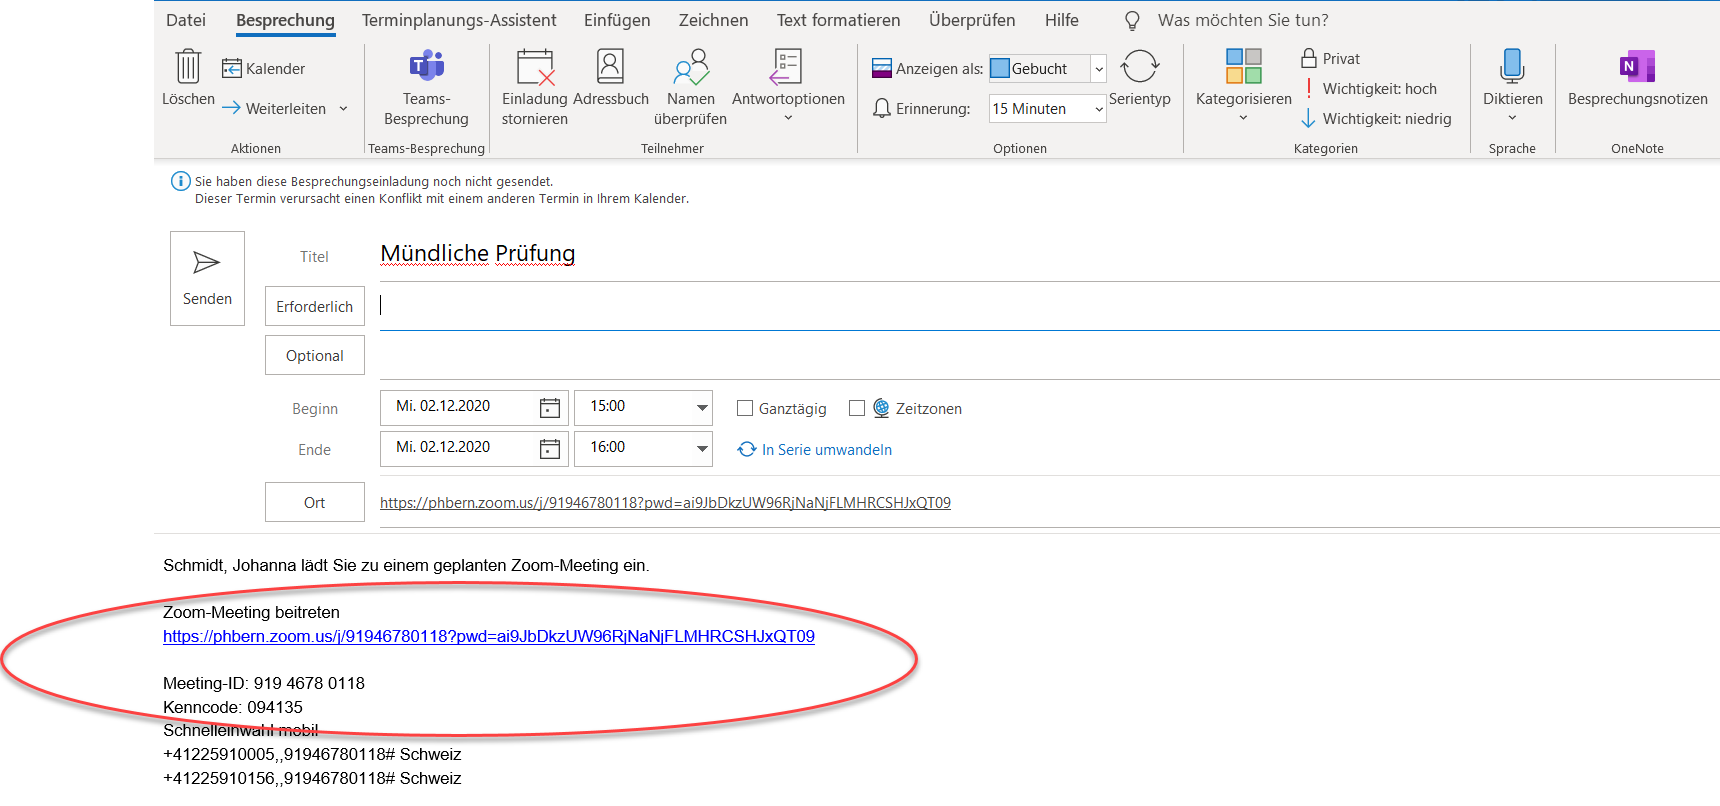Open the start time 15:00 dropdown
The image size is (1720, 806).
(x=702, y=407)
